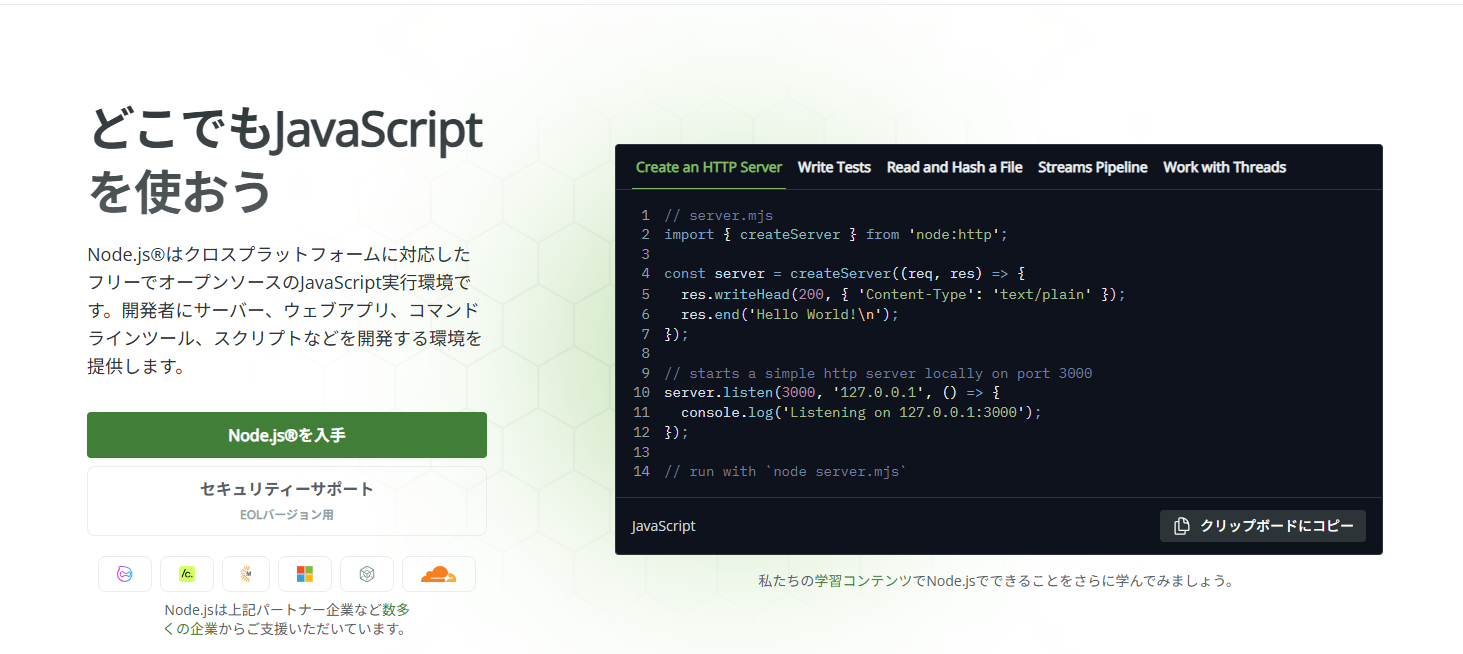The image size is (1463, 654).
Task: Open the green '/c.' partner logo
Action: coord(187,574)
